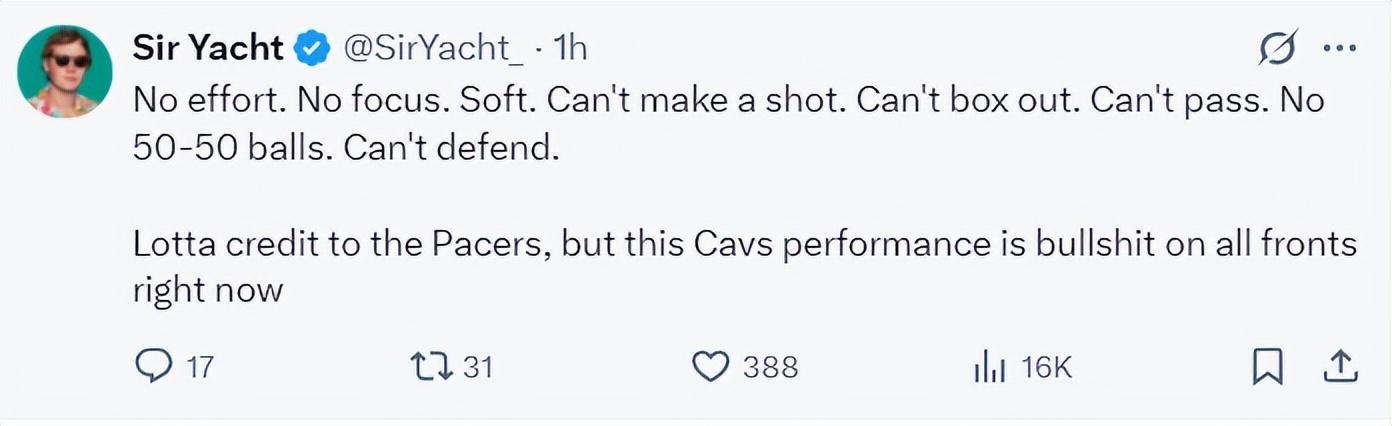Bookmark this post
This screenshot has height=426, width=1392.
click(x=1267, y=368)
